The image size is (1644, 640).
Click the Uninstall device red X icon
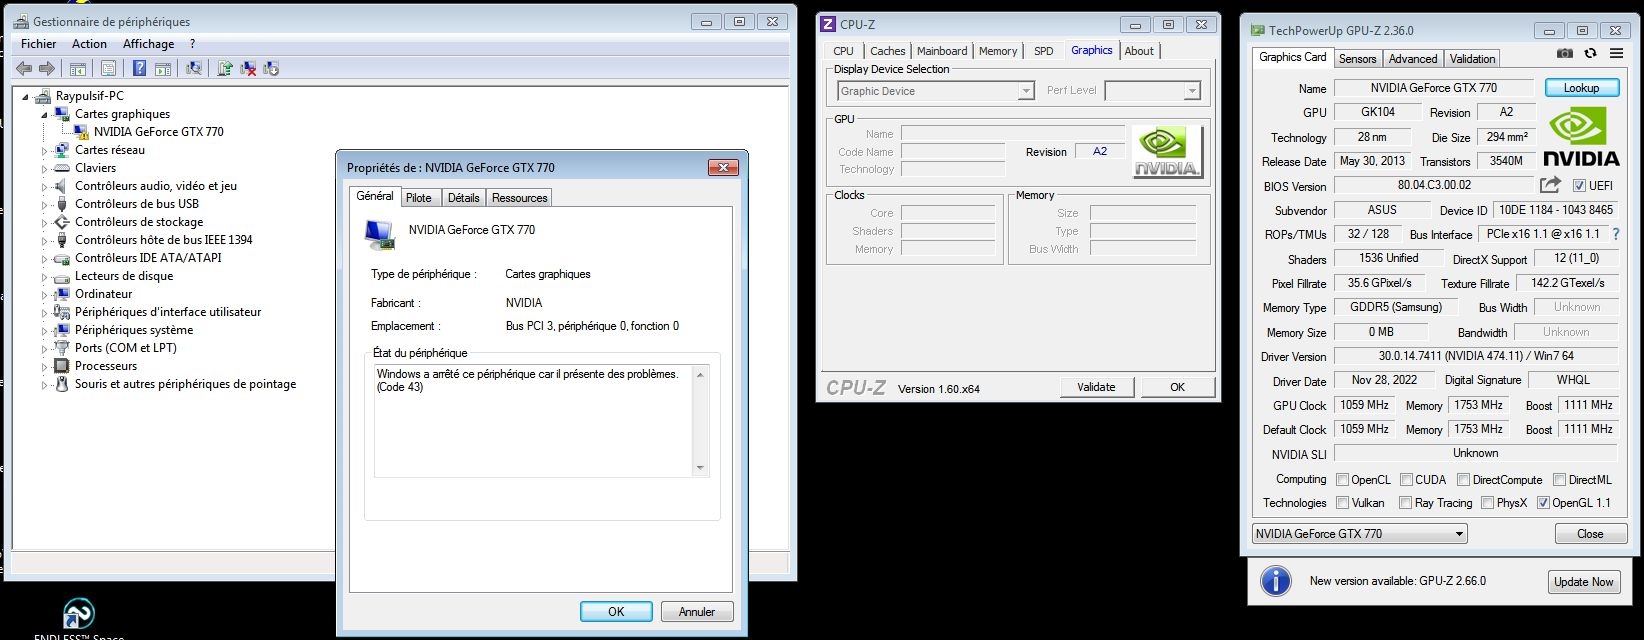pyautogui.click(x=248, y=68)
